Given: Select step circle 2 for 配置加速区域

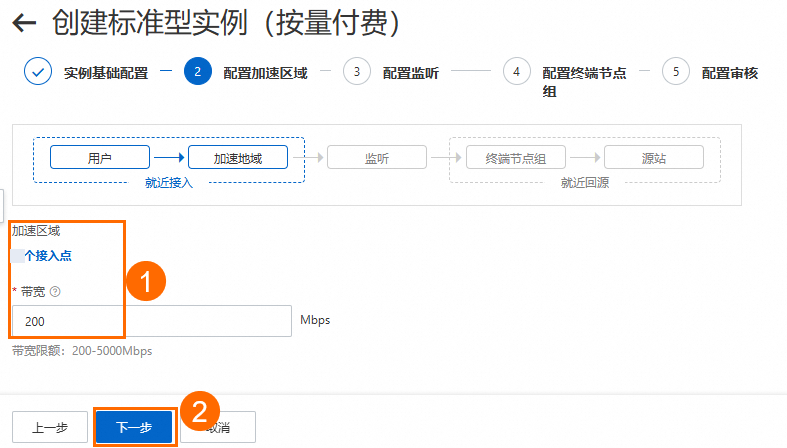Looking at the screenshot, I should [x=198, y=71].
